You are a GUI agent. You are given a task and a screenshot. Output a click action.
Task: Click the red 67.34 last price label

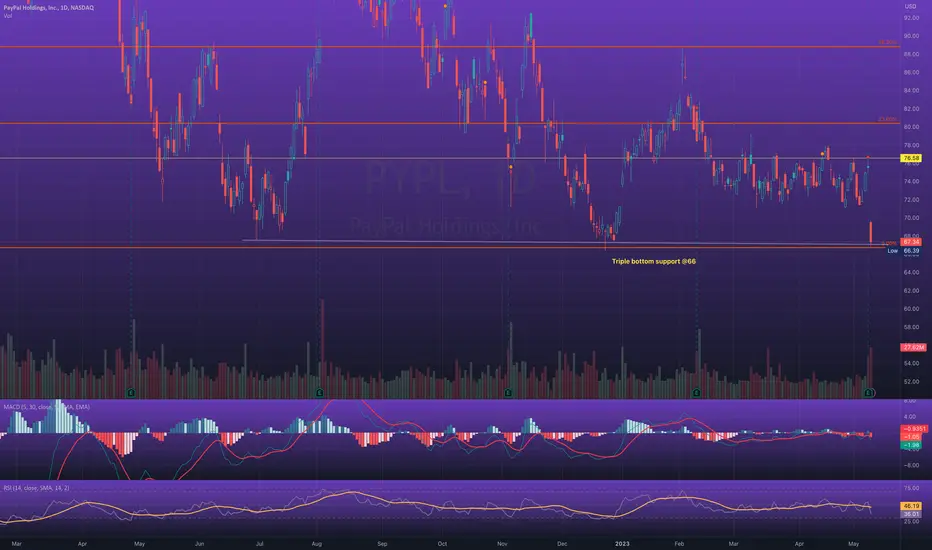click(911, 242)
